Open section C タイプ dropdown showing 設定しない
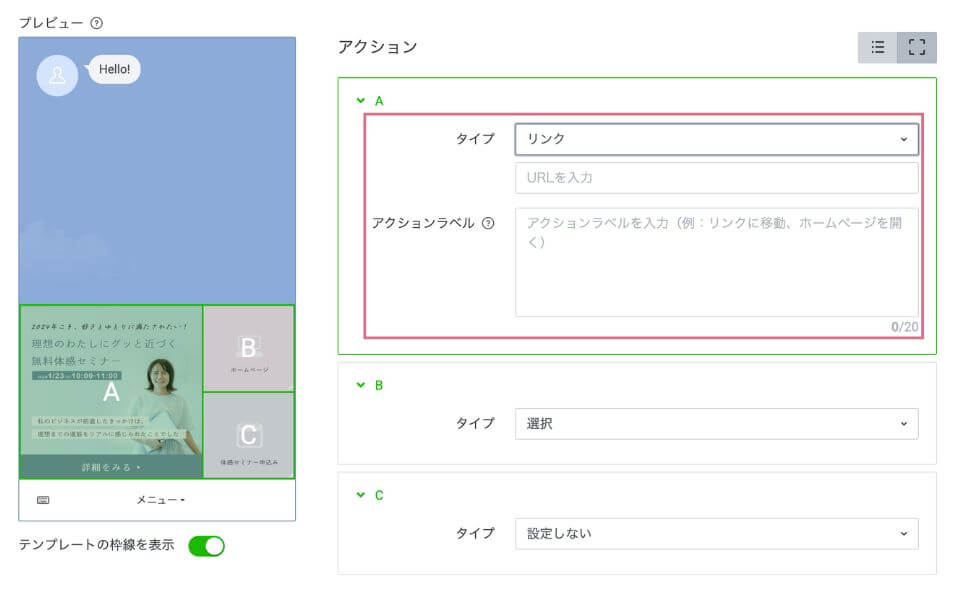 [716, 533]
